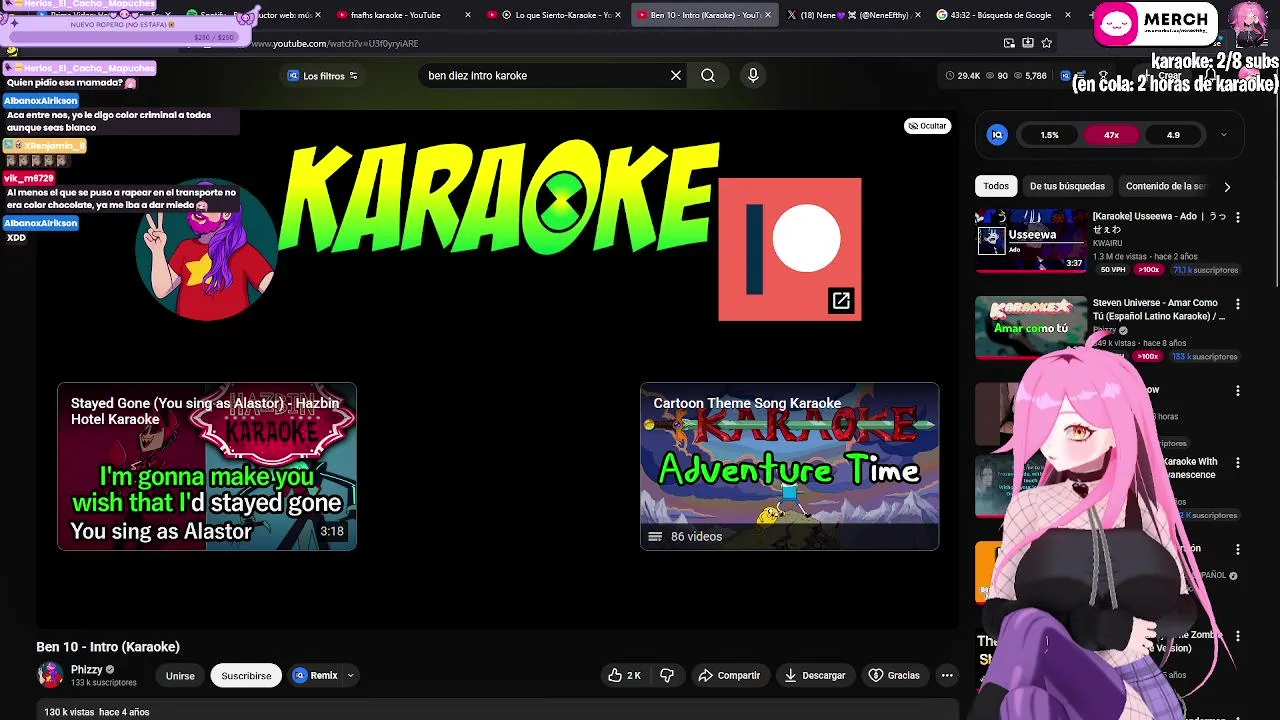1280x720 pixels.
Task: Select the Todos filter chip
Action: click(996, 186)
